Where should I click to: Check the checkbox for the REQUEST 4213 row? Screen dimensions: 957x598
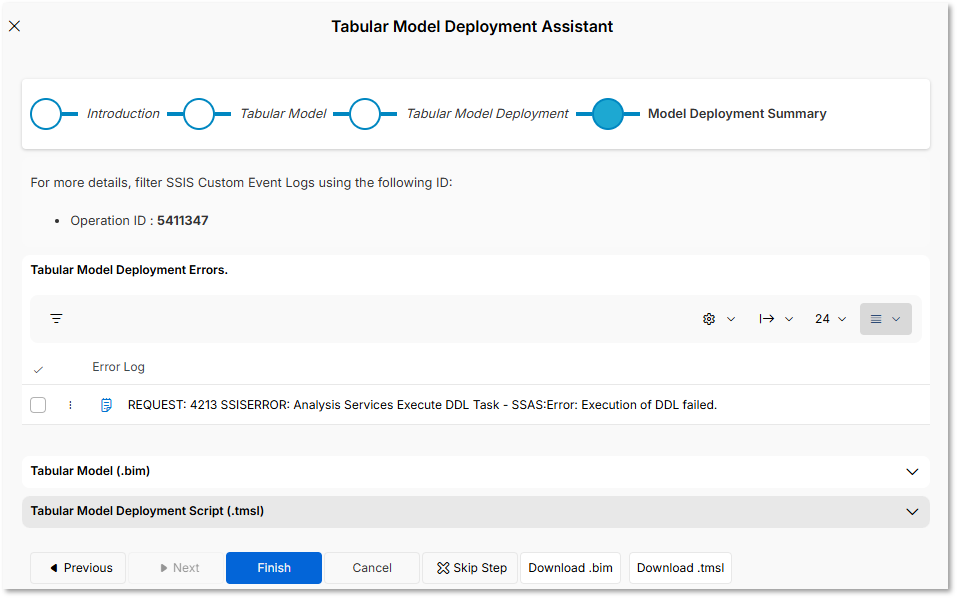(x=38, y=405)
